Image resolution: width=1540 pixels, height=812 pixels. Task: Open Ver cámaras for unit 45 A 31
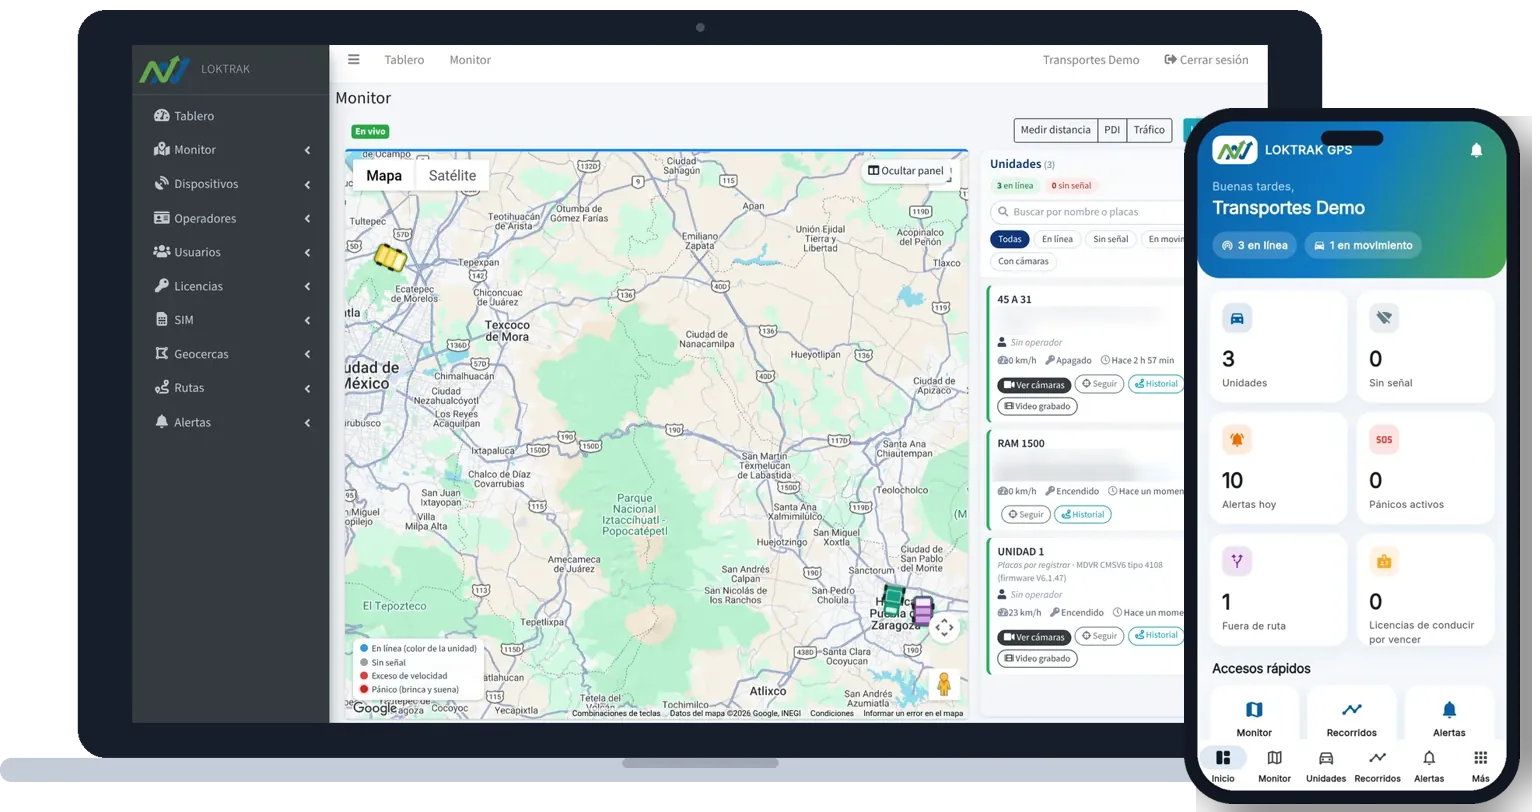pos(1034,385)
